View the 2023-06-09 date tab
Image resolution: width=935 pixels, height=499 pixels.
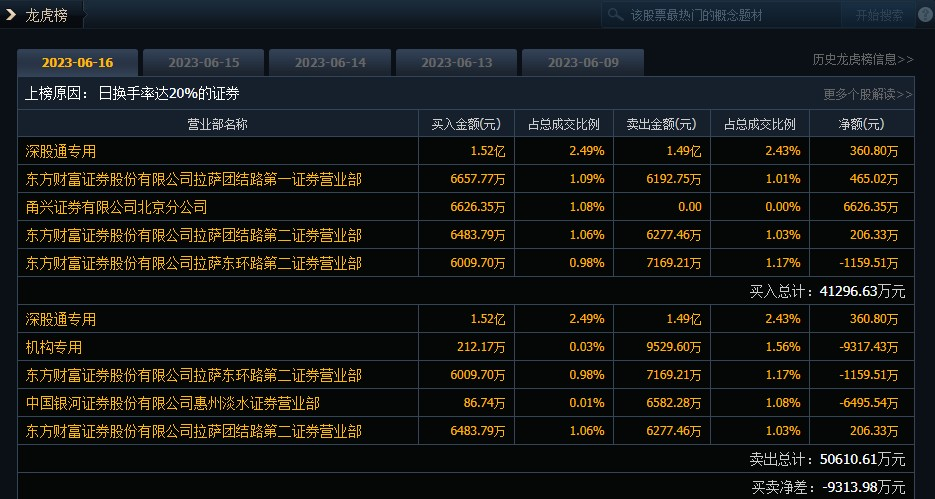583,62
